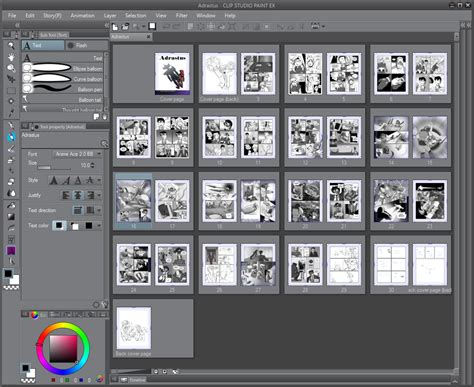Open the Layer menu
474x387 pixels.
click(110, 15)
